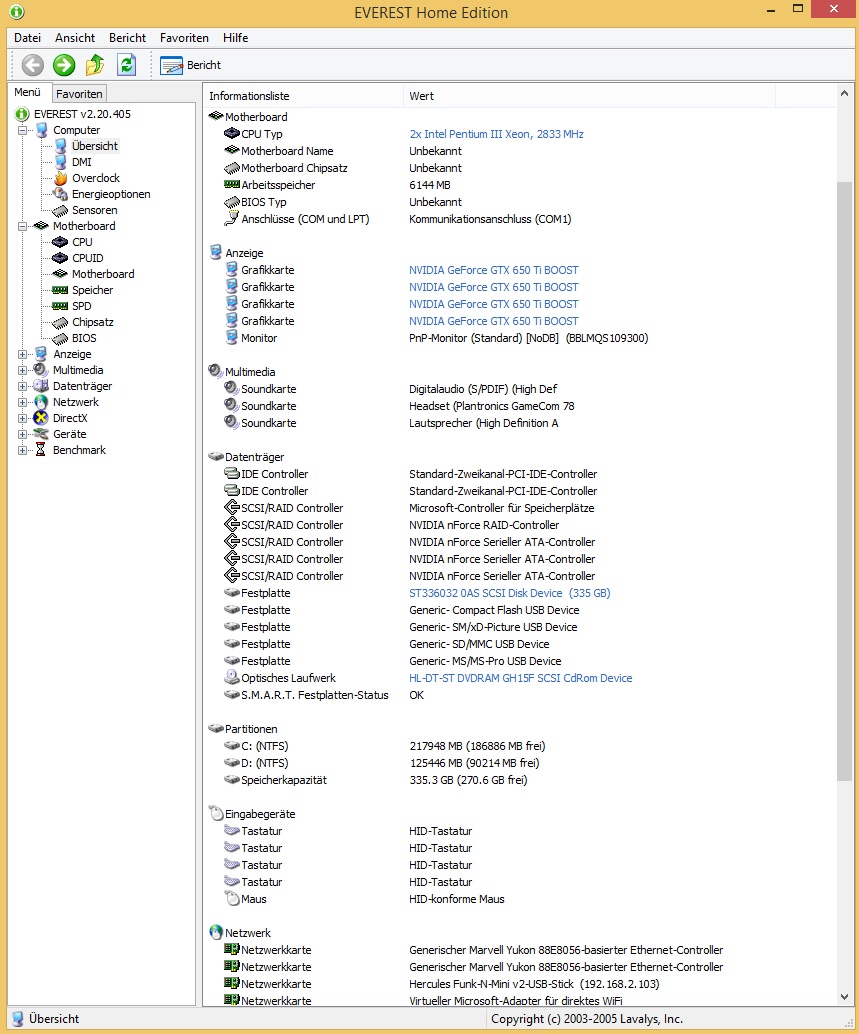Select Übersicht in the Computer tree

coord(95,146)
